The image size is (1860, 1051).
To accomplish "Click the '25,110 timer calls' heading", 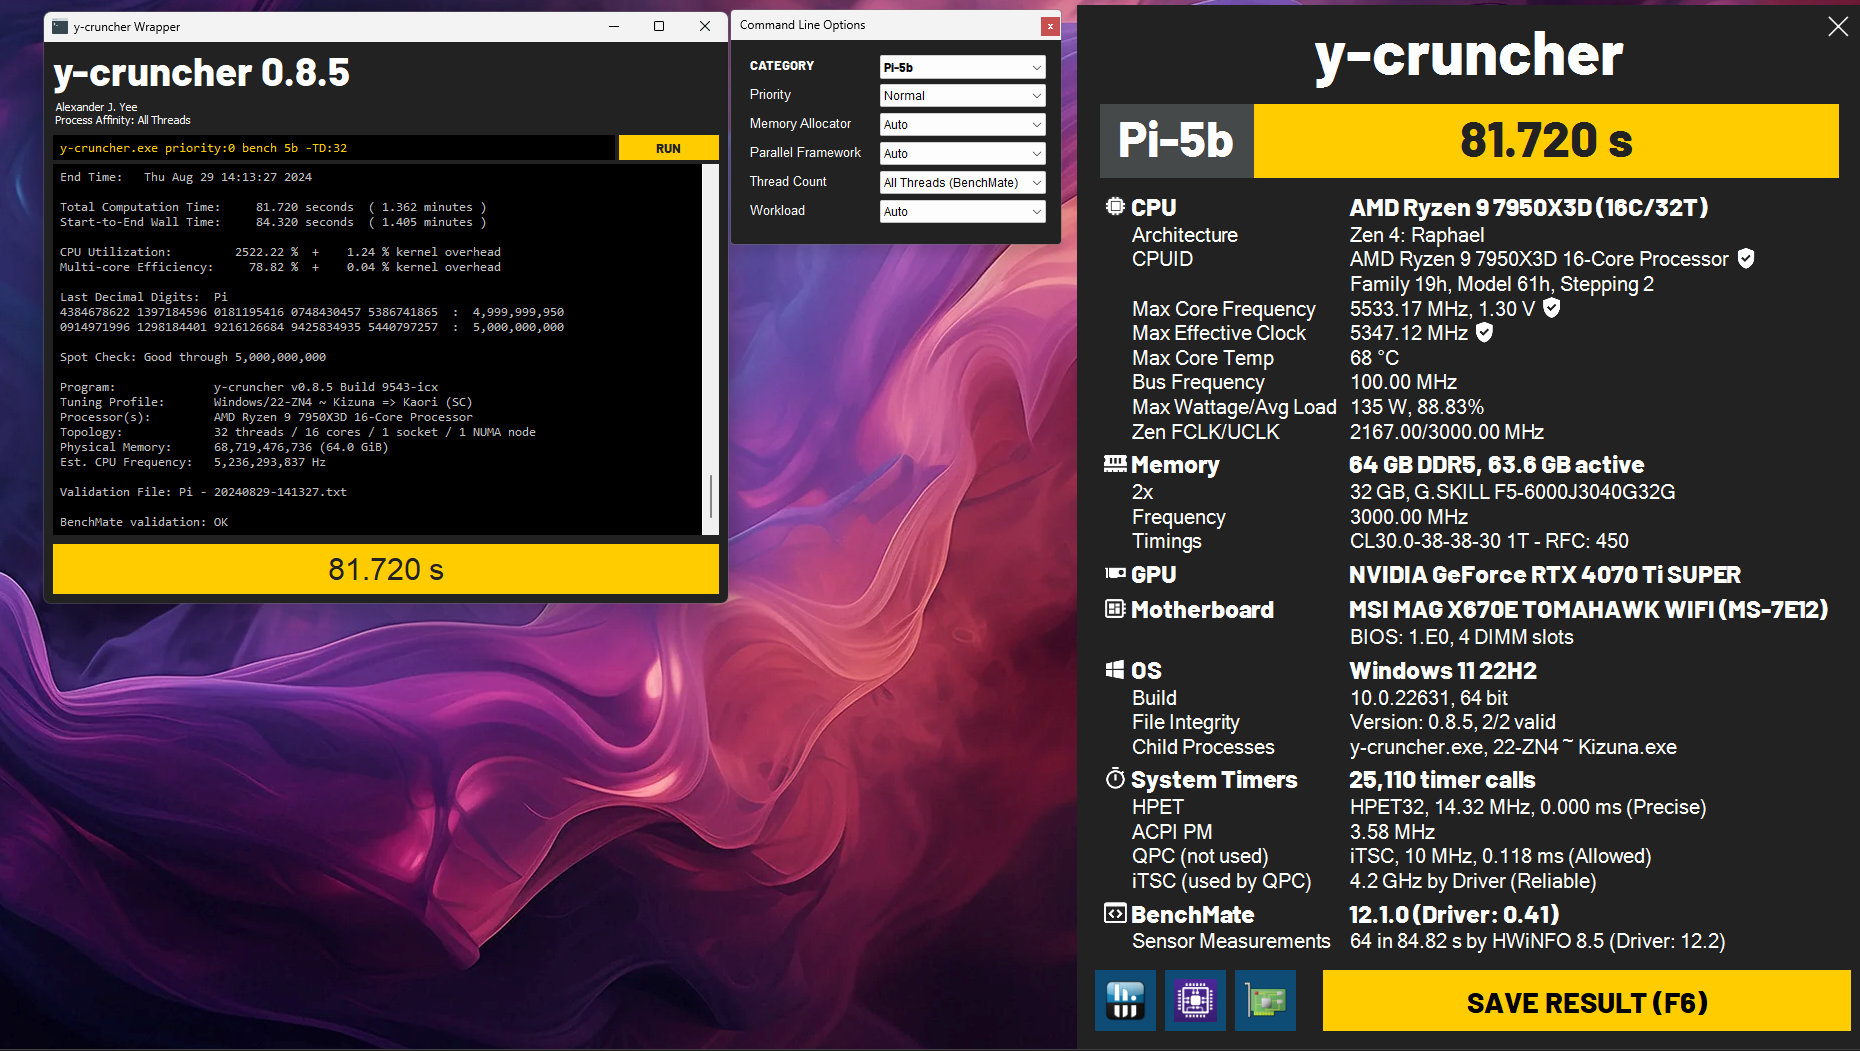I will (x=1442, y=780).
